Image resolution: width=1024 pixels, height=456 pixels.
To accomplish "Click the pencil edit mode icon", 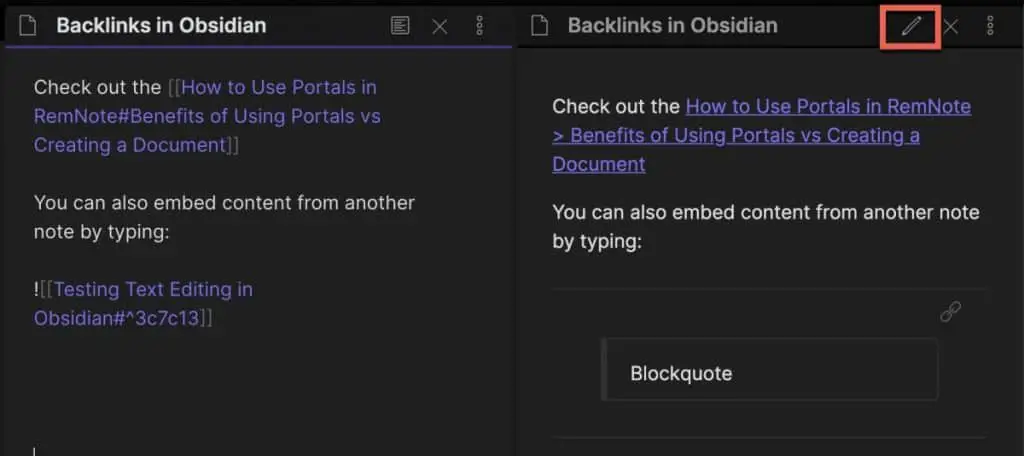I will [910, 26].
